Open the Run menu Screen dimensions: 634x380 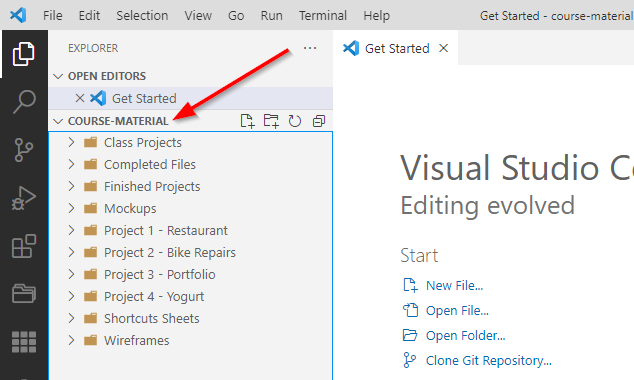(x=271, y=15)
